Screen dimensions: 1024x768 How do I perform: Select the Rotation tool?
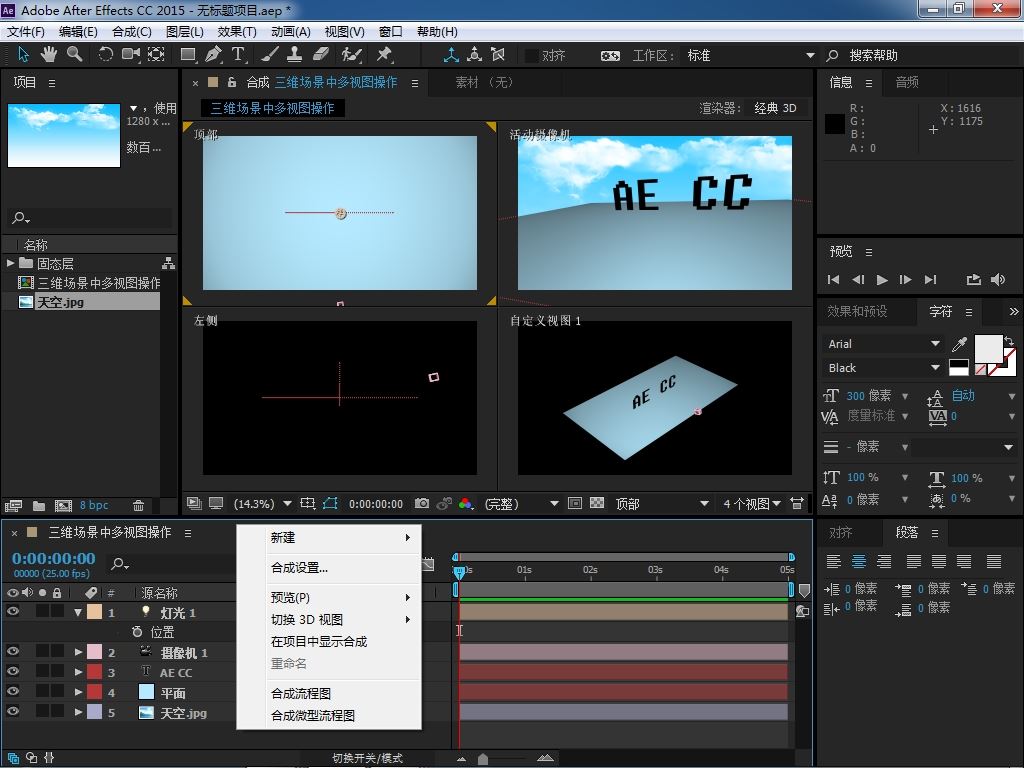pyautogui.click(x=105, y=55)
